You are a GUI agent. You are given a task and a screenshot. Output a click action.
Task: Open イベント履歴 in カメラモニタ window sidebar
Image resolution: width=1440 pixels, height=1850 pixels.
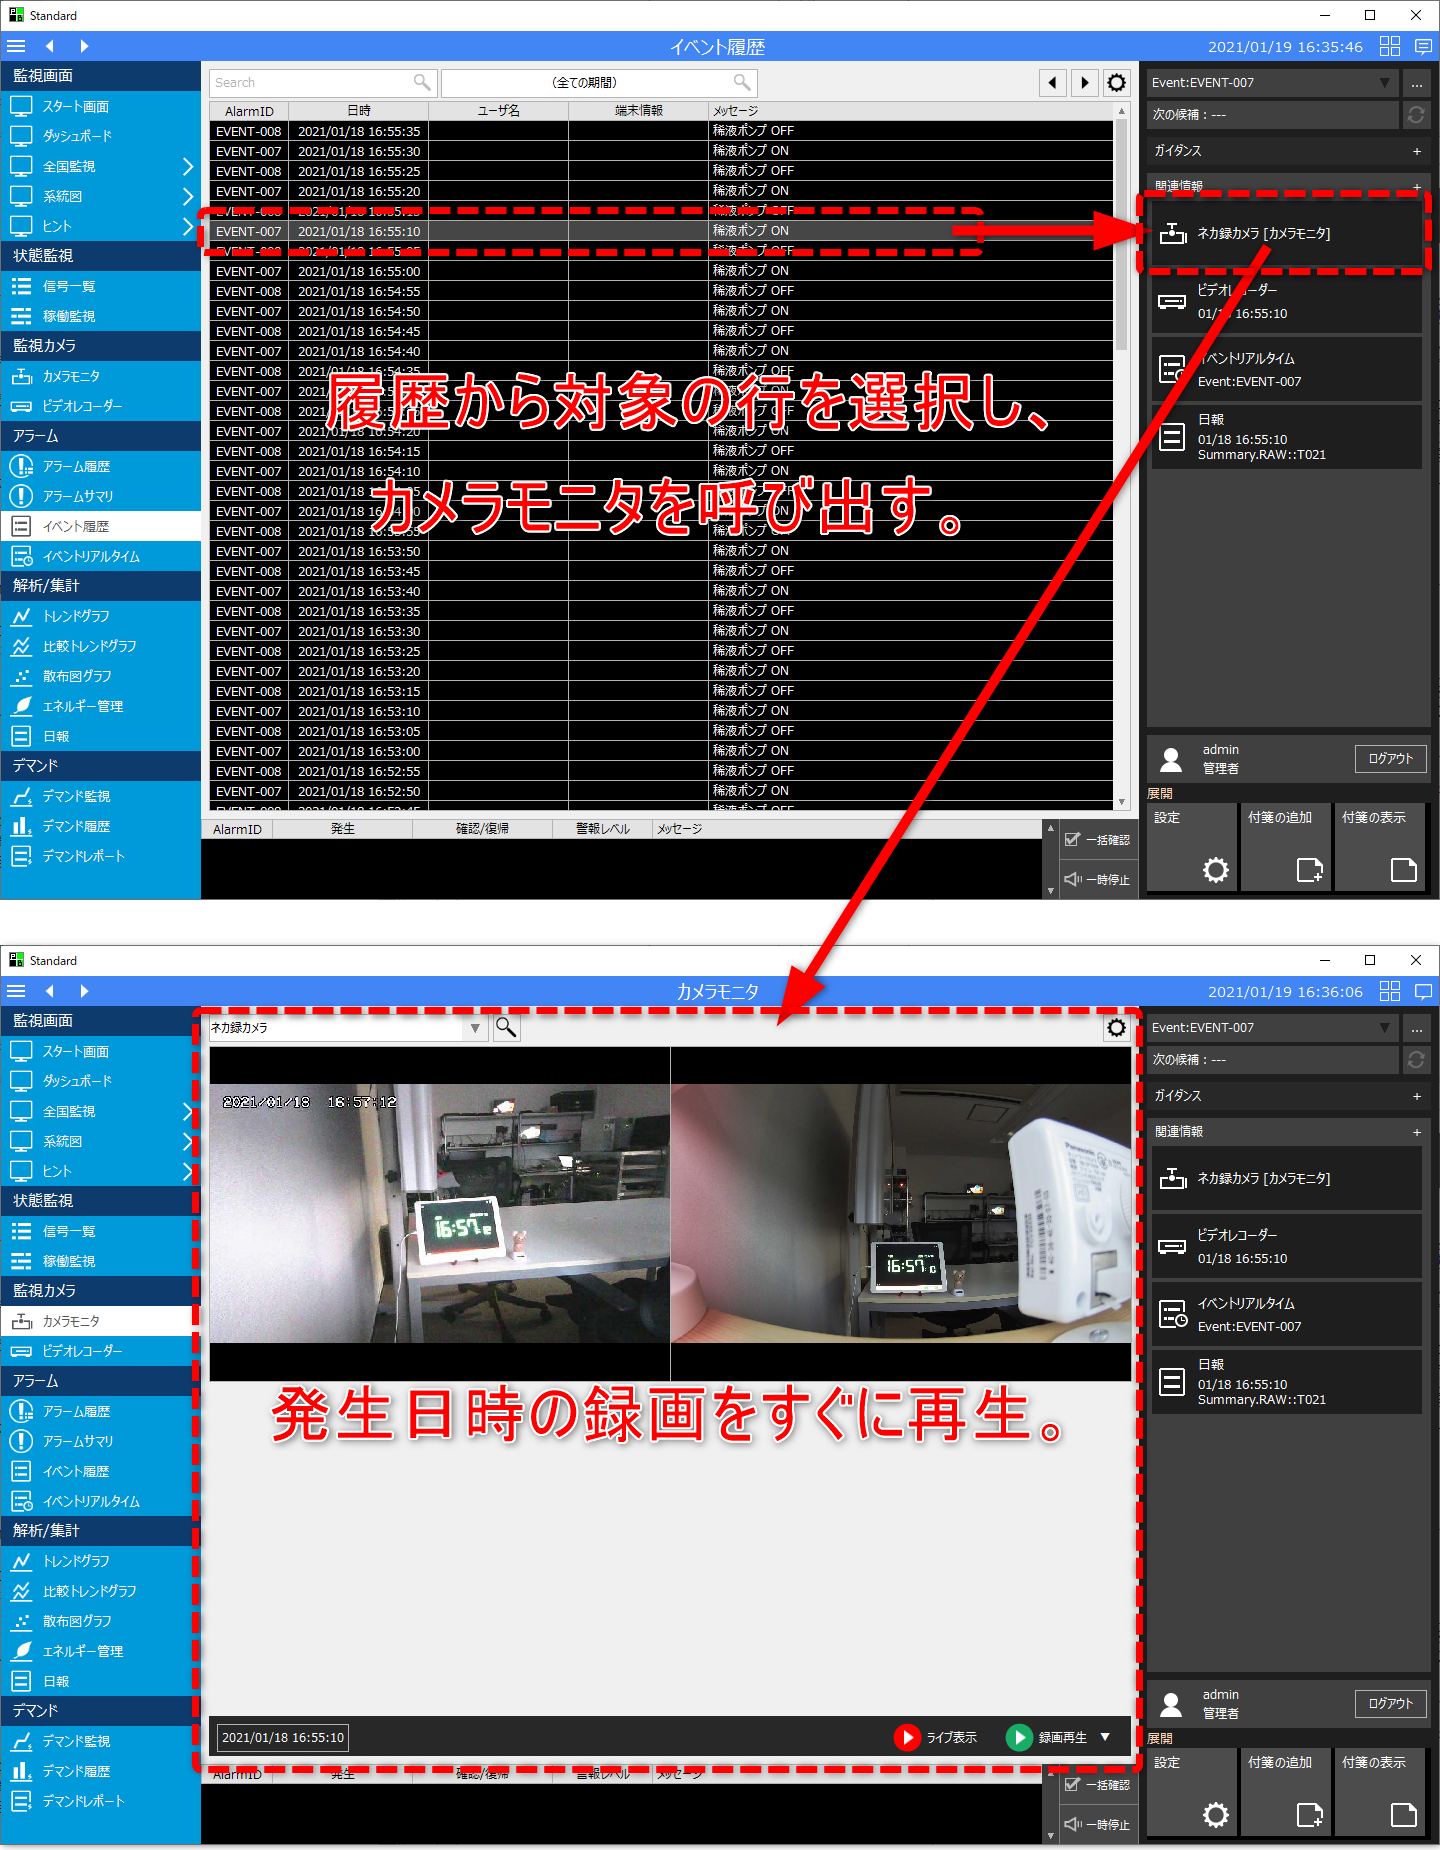coord(100,1471)
